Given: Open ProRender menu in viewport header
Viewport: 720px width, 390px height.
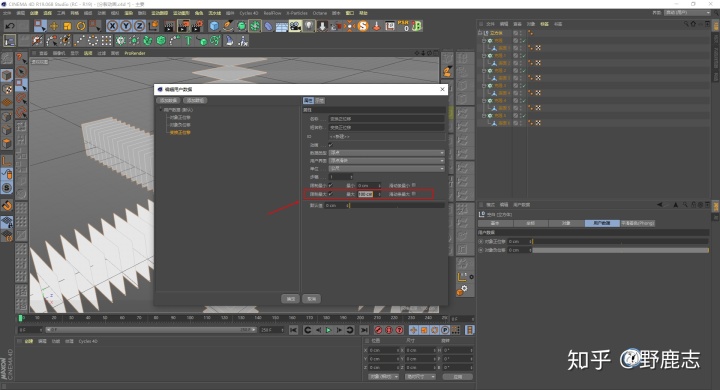Looking at the screenshot, I should (x=135, y=53).
